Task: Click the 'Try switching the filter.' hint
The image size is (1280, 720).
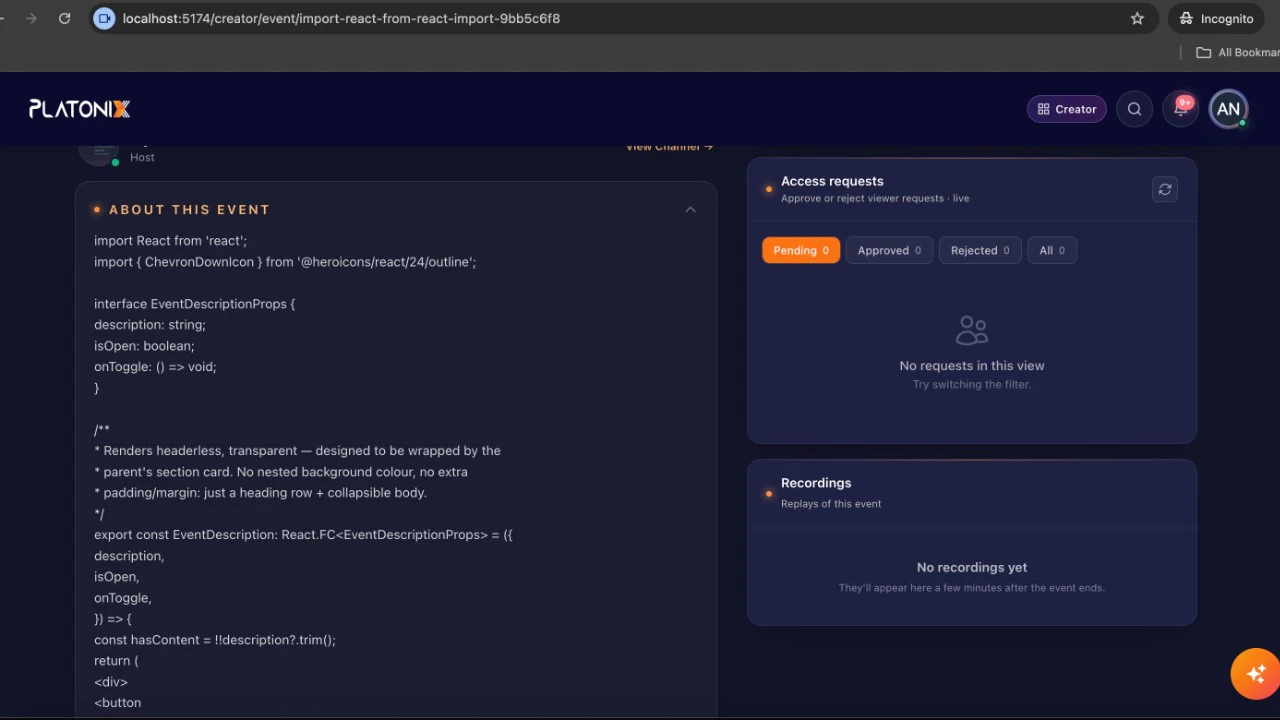Action: point(972,385)
